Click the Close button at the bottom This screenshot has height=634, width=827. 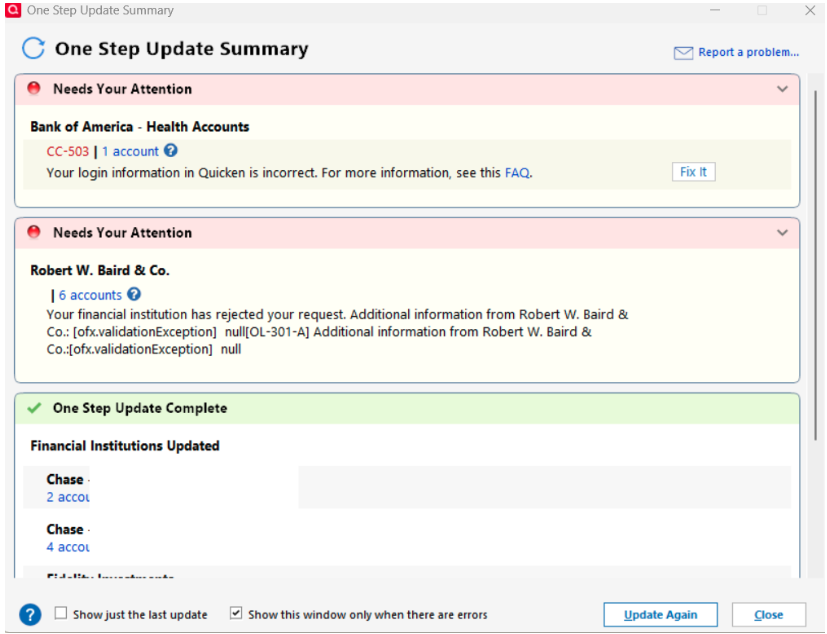768,614
